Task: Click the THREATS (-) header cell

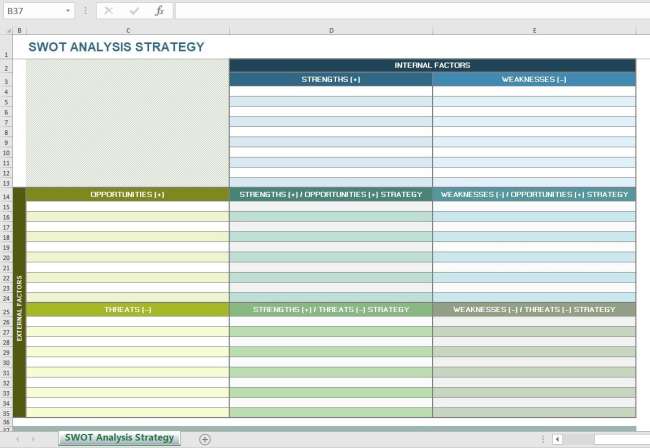Action: click(128, 310)
